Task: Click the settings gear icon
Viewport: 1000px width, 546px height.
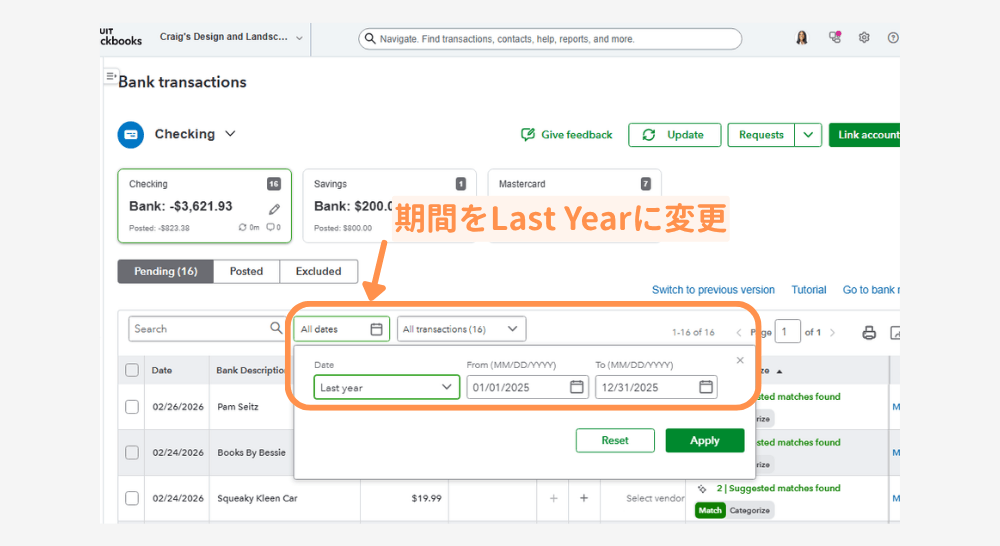Action: coord(864,38)
